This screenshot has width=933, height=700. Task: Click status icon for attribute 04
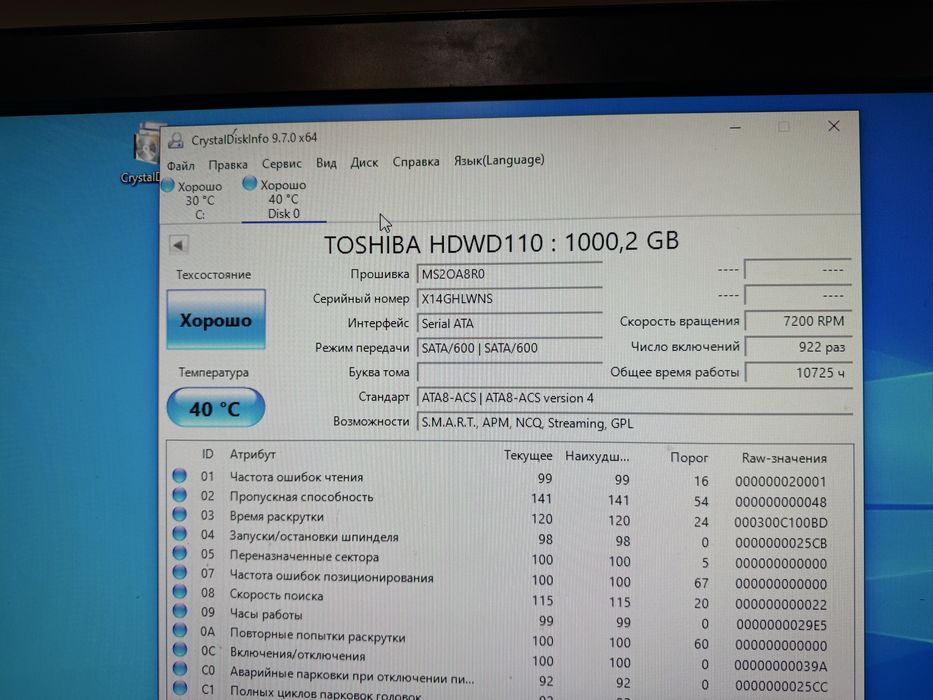click(x=179, y=534)
